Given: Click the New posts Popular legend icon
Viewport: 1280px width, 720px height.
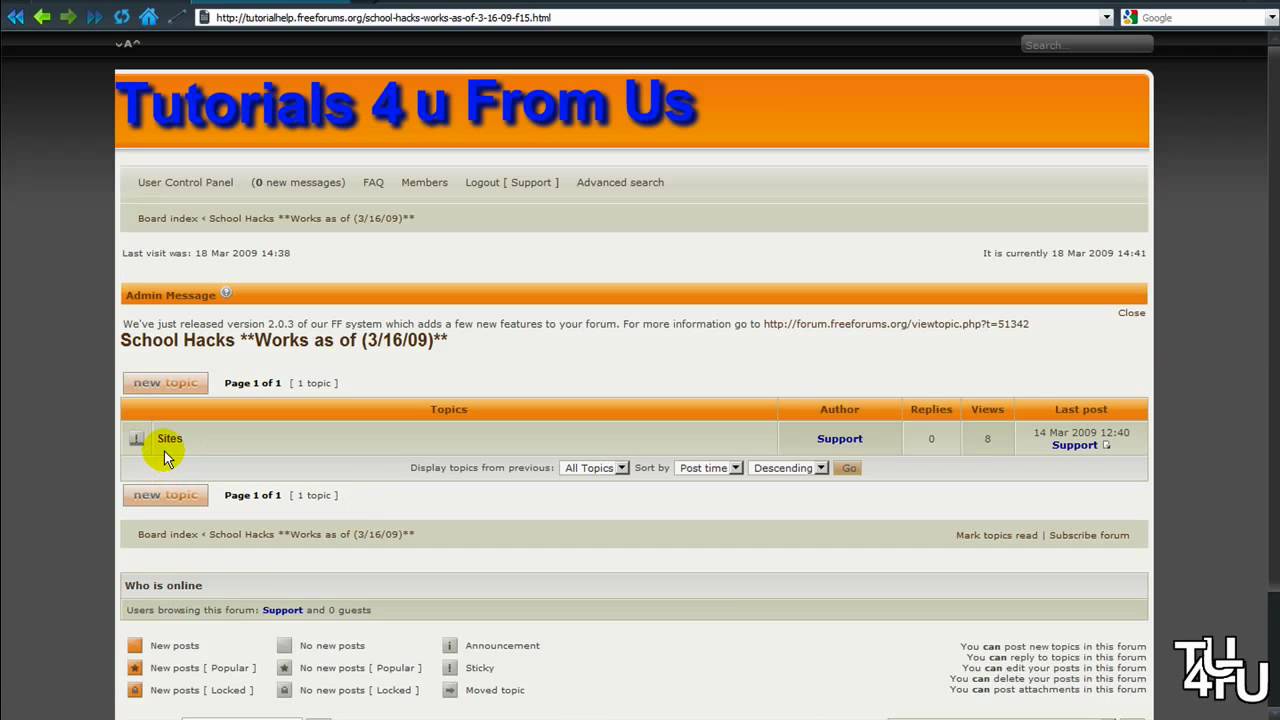Looking at the screenshot, I should [x=135, y=668].
